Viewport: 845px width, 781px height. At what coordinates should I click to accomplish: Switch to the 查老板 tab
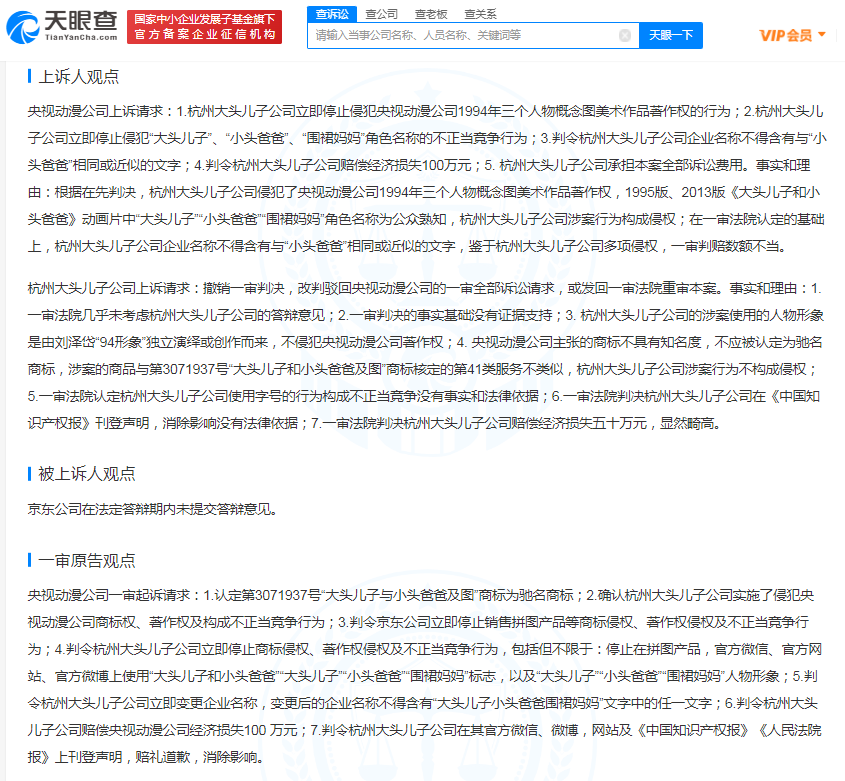pos(431,14)
